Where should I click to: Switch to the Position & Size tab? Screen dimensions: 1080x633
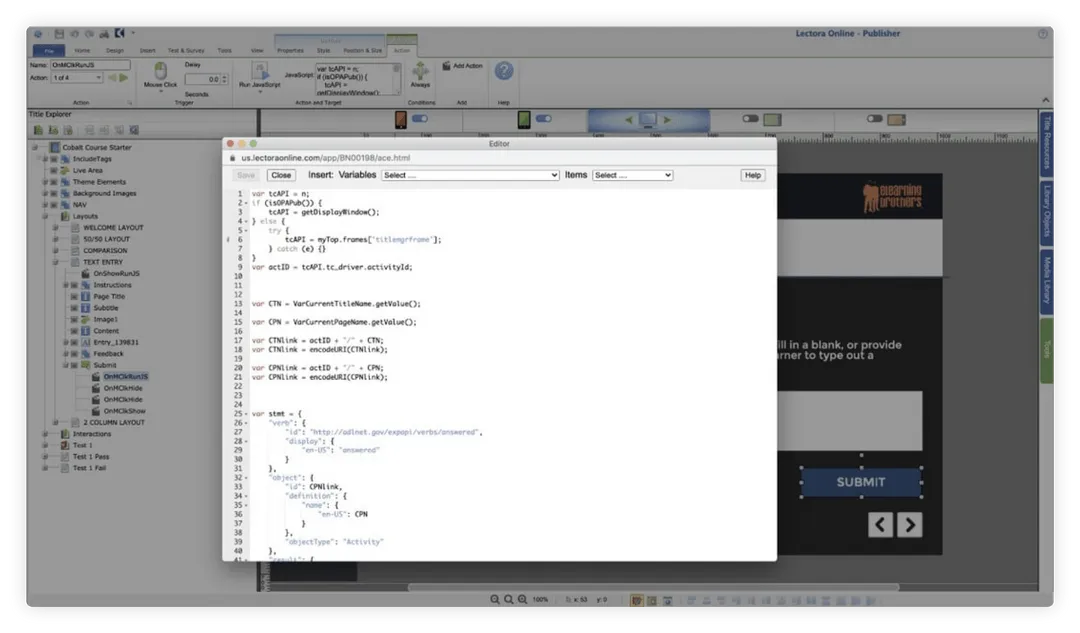click(x=361, y=48)
